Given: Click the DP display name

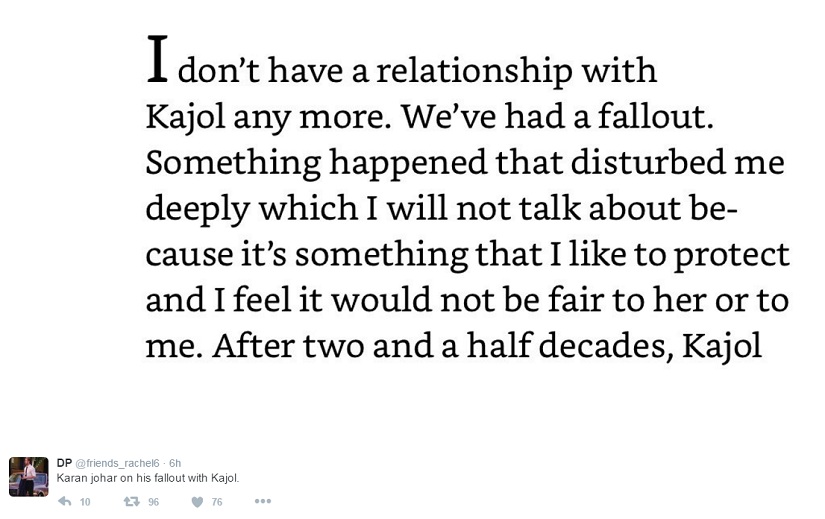Looking at the screenshot, I should click(64, 463).
